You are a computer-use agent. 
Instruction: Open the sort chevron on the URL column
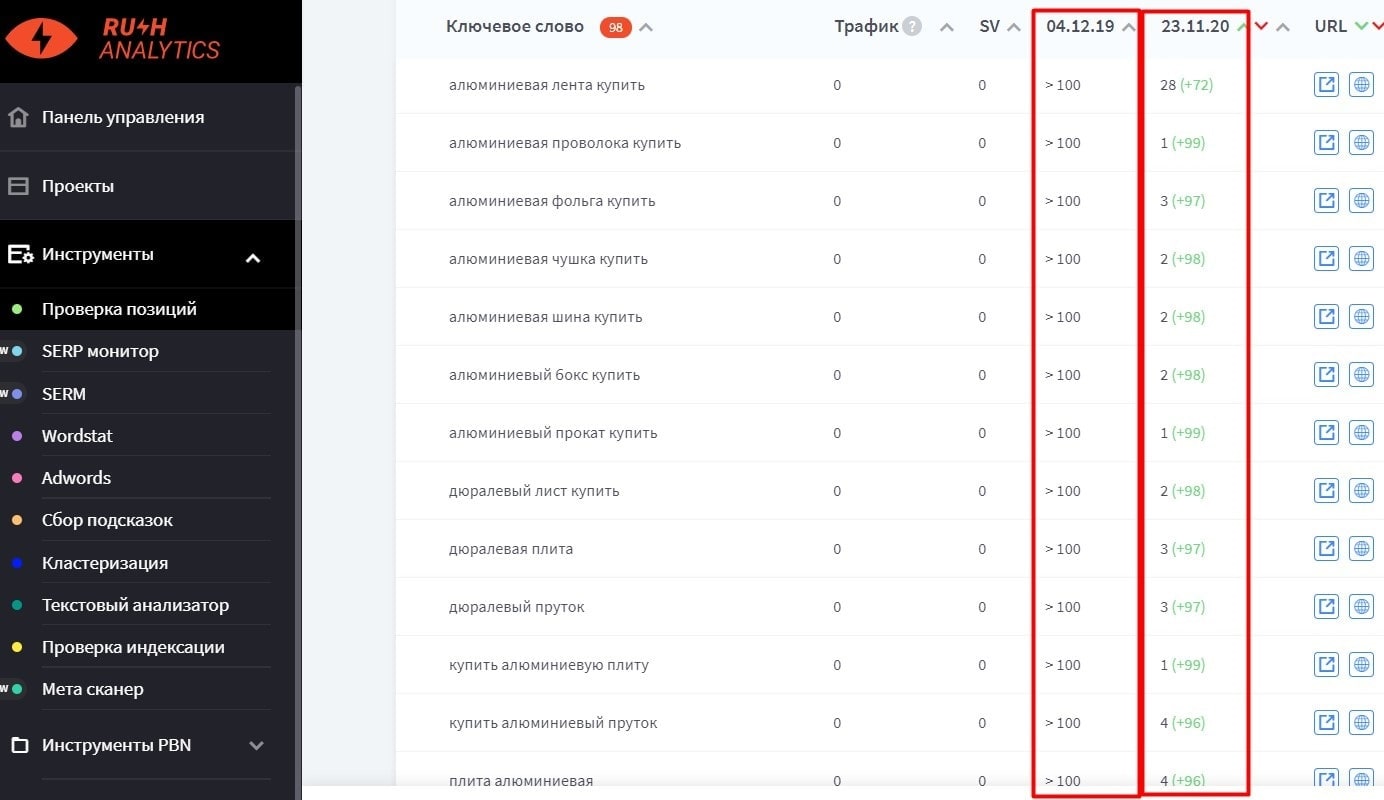tap(1363, 26)
